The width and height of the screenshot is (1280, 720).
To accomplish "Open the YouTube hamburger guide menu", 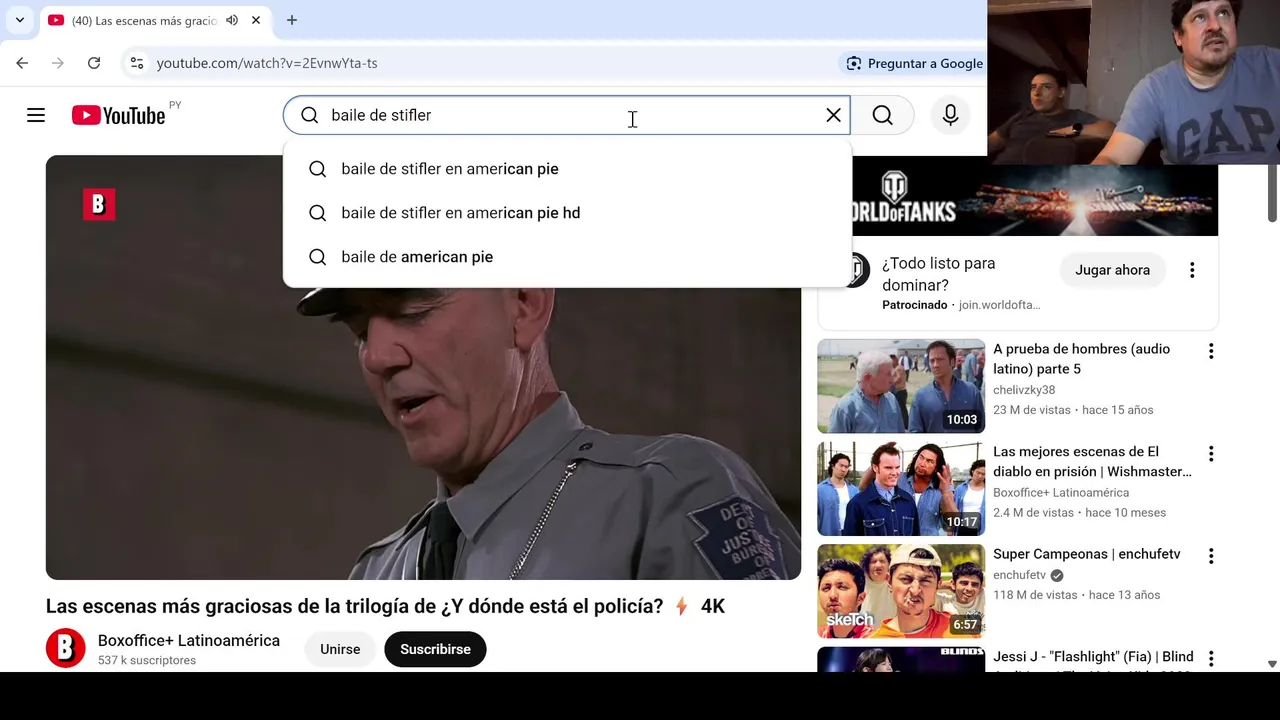I will point(36,115).
